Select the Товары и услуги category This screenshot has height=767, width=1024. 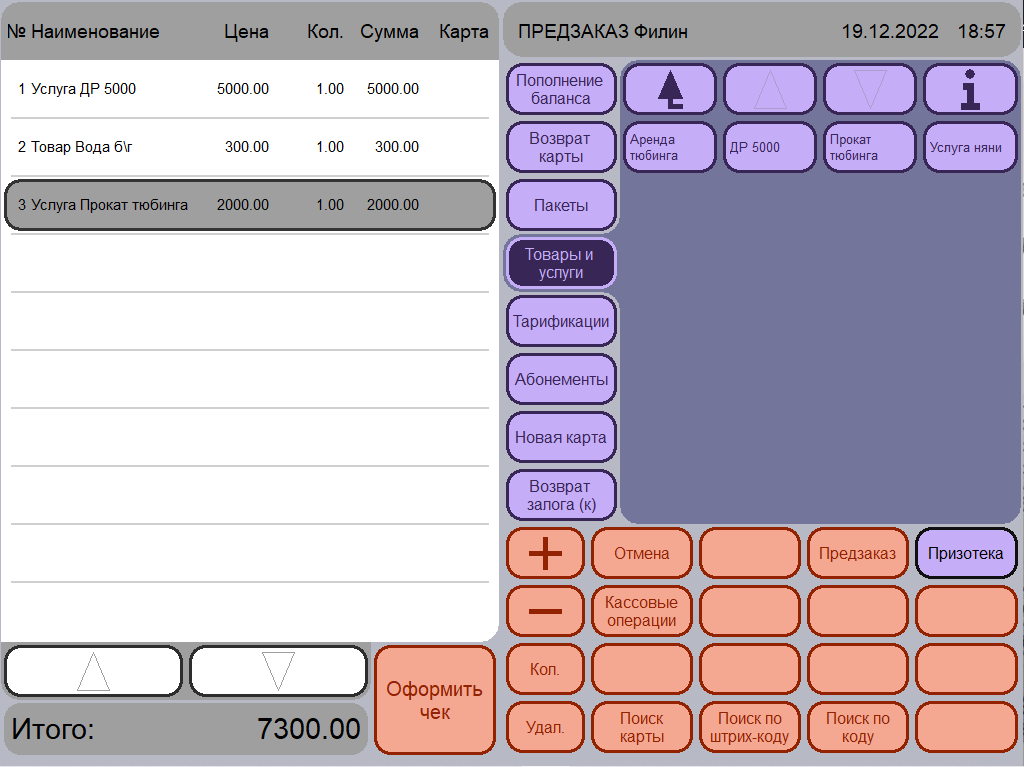point(561,263)
